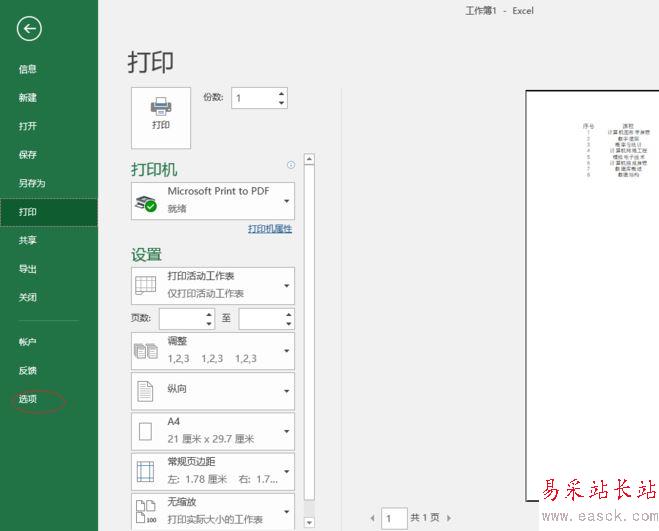This screenshot has width=659, height=531.
Task: Open the 纵向 orientation dropdown
Action: point(213,391)
